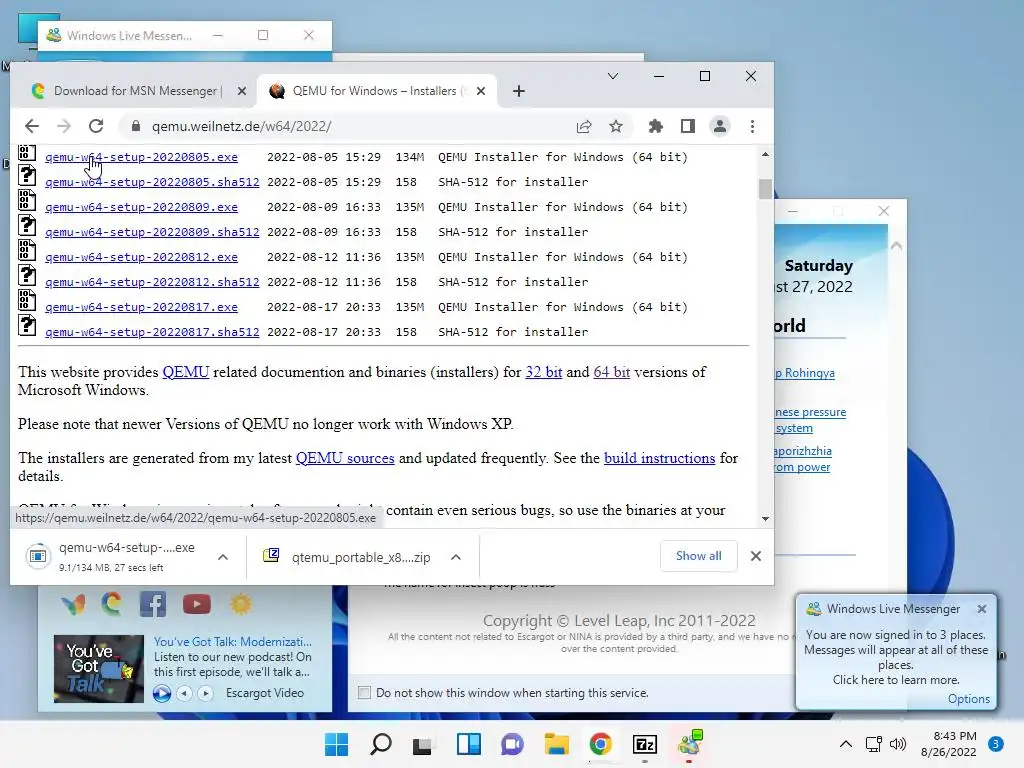Image resolution: width=1024 pixels, height=768 pixels.
Task: Expand options for qemu-w64-setup download
Action: point(223,557)
